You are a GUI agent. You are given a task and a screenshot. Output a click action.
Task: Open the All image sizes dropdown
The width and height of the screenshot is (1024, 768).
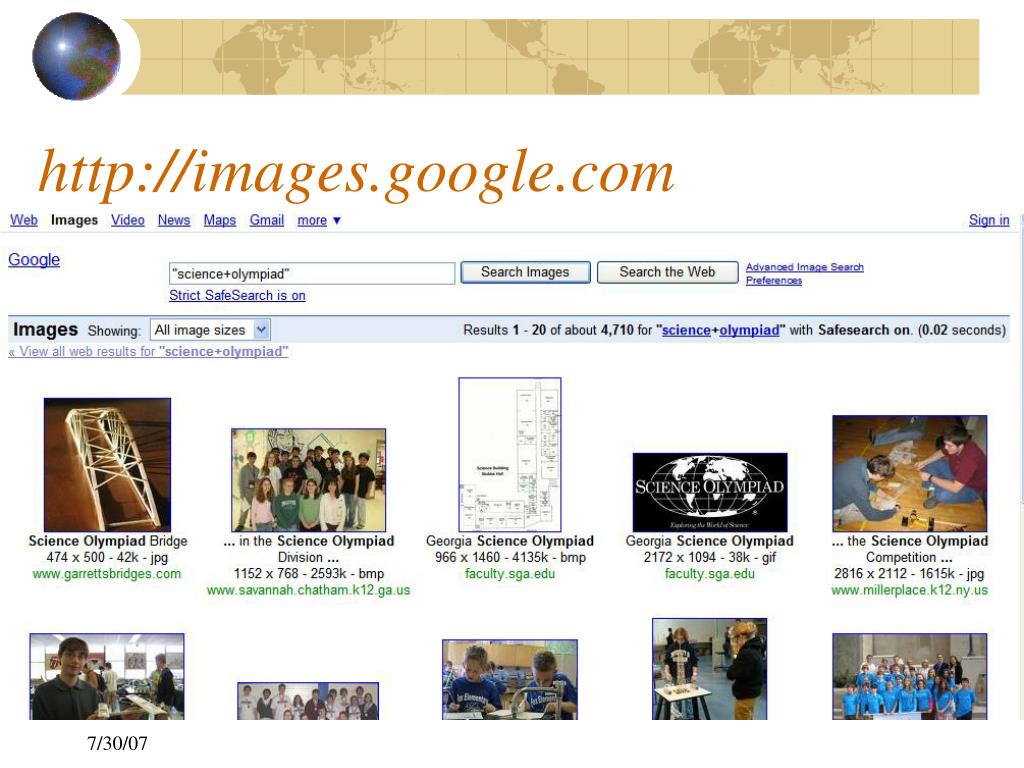coord(210,330)
